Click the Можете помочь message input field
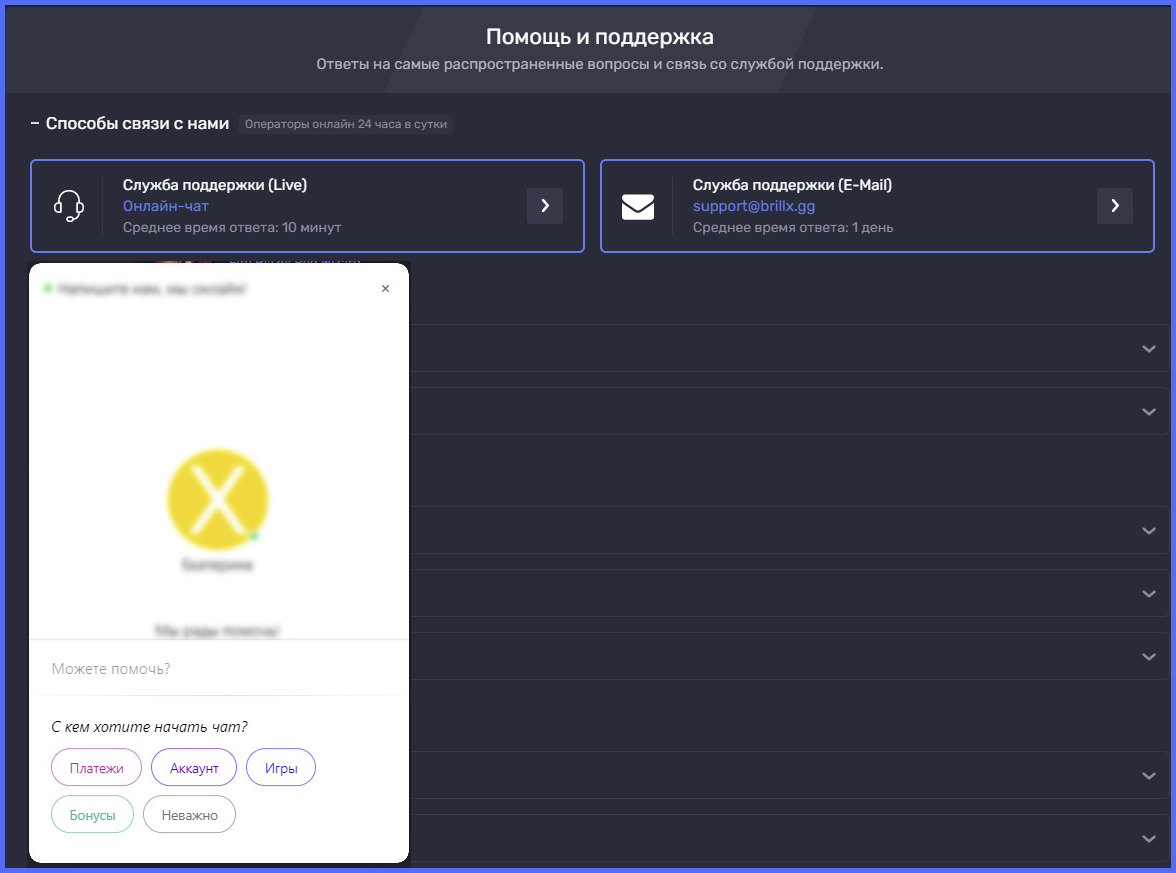Image resolution: width=1176 pixels, height=873 pixels. tap(200, 668)
